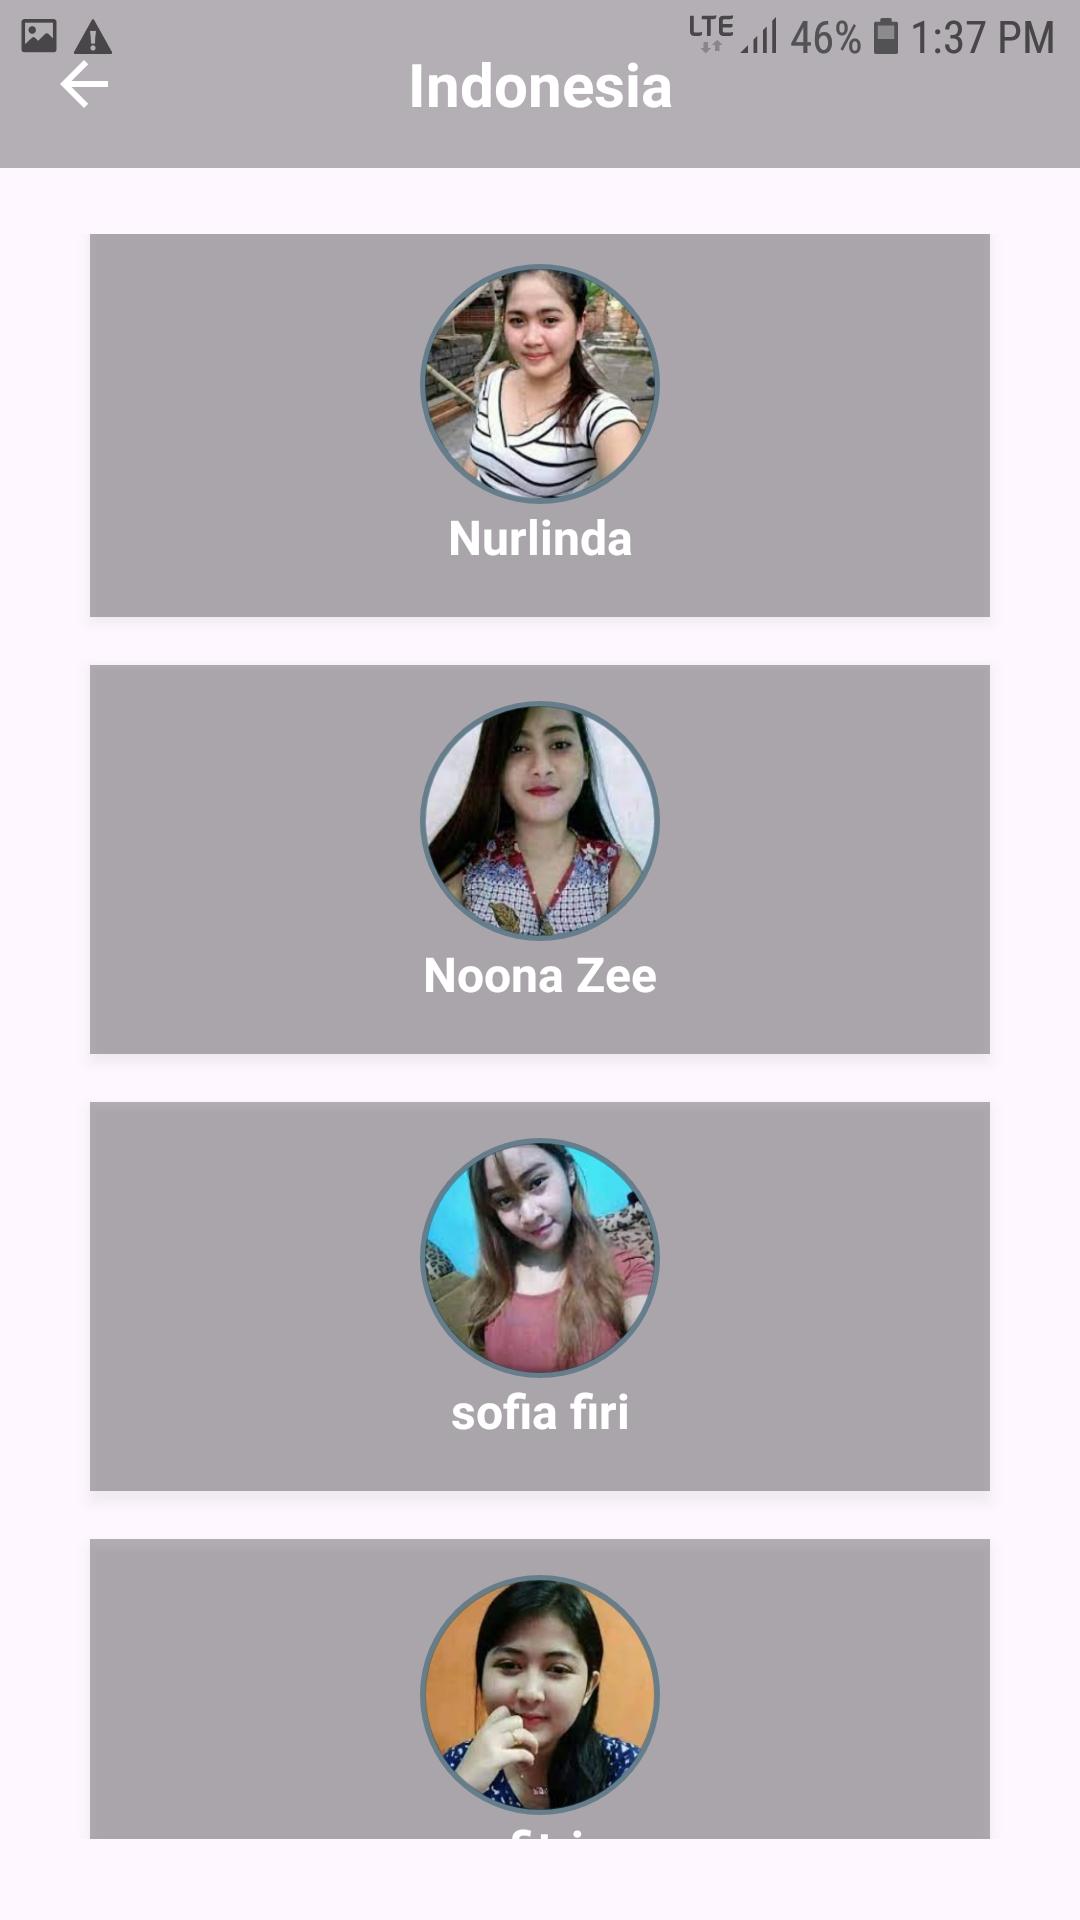
Task: Open the fourth profile photo with orange background
Action: pyautogui.click(x=540, y=1694)
